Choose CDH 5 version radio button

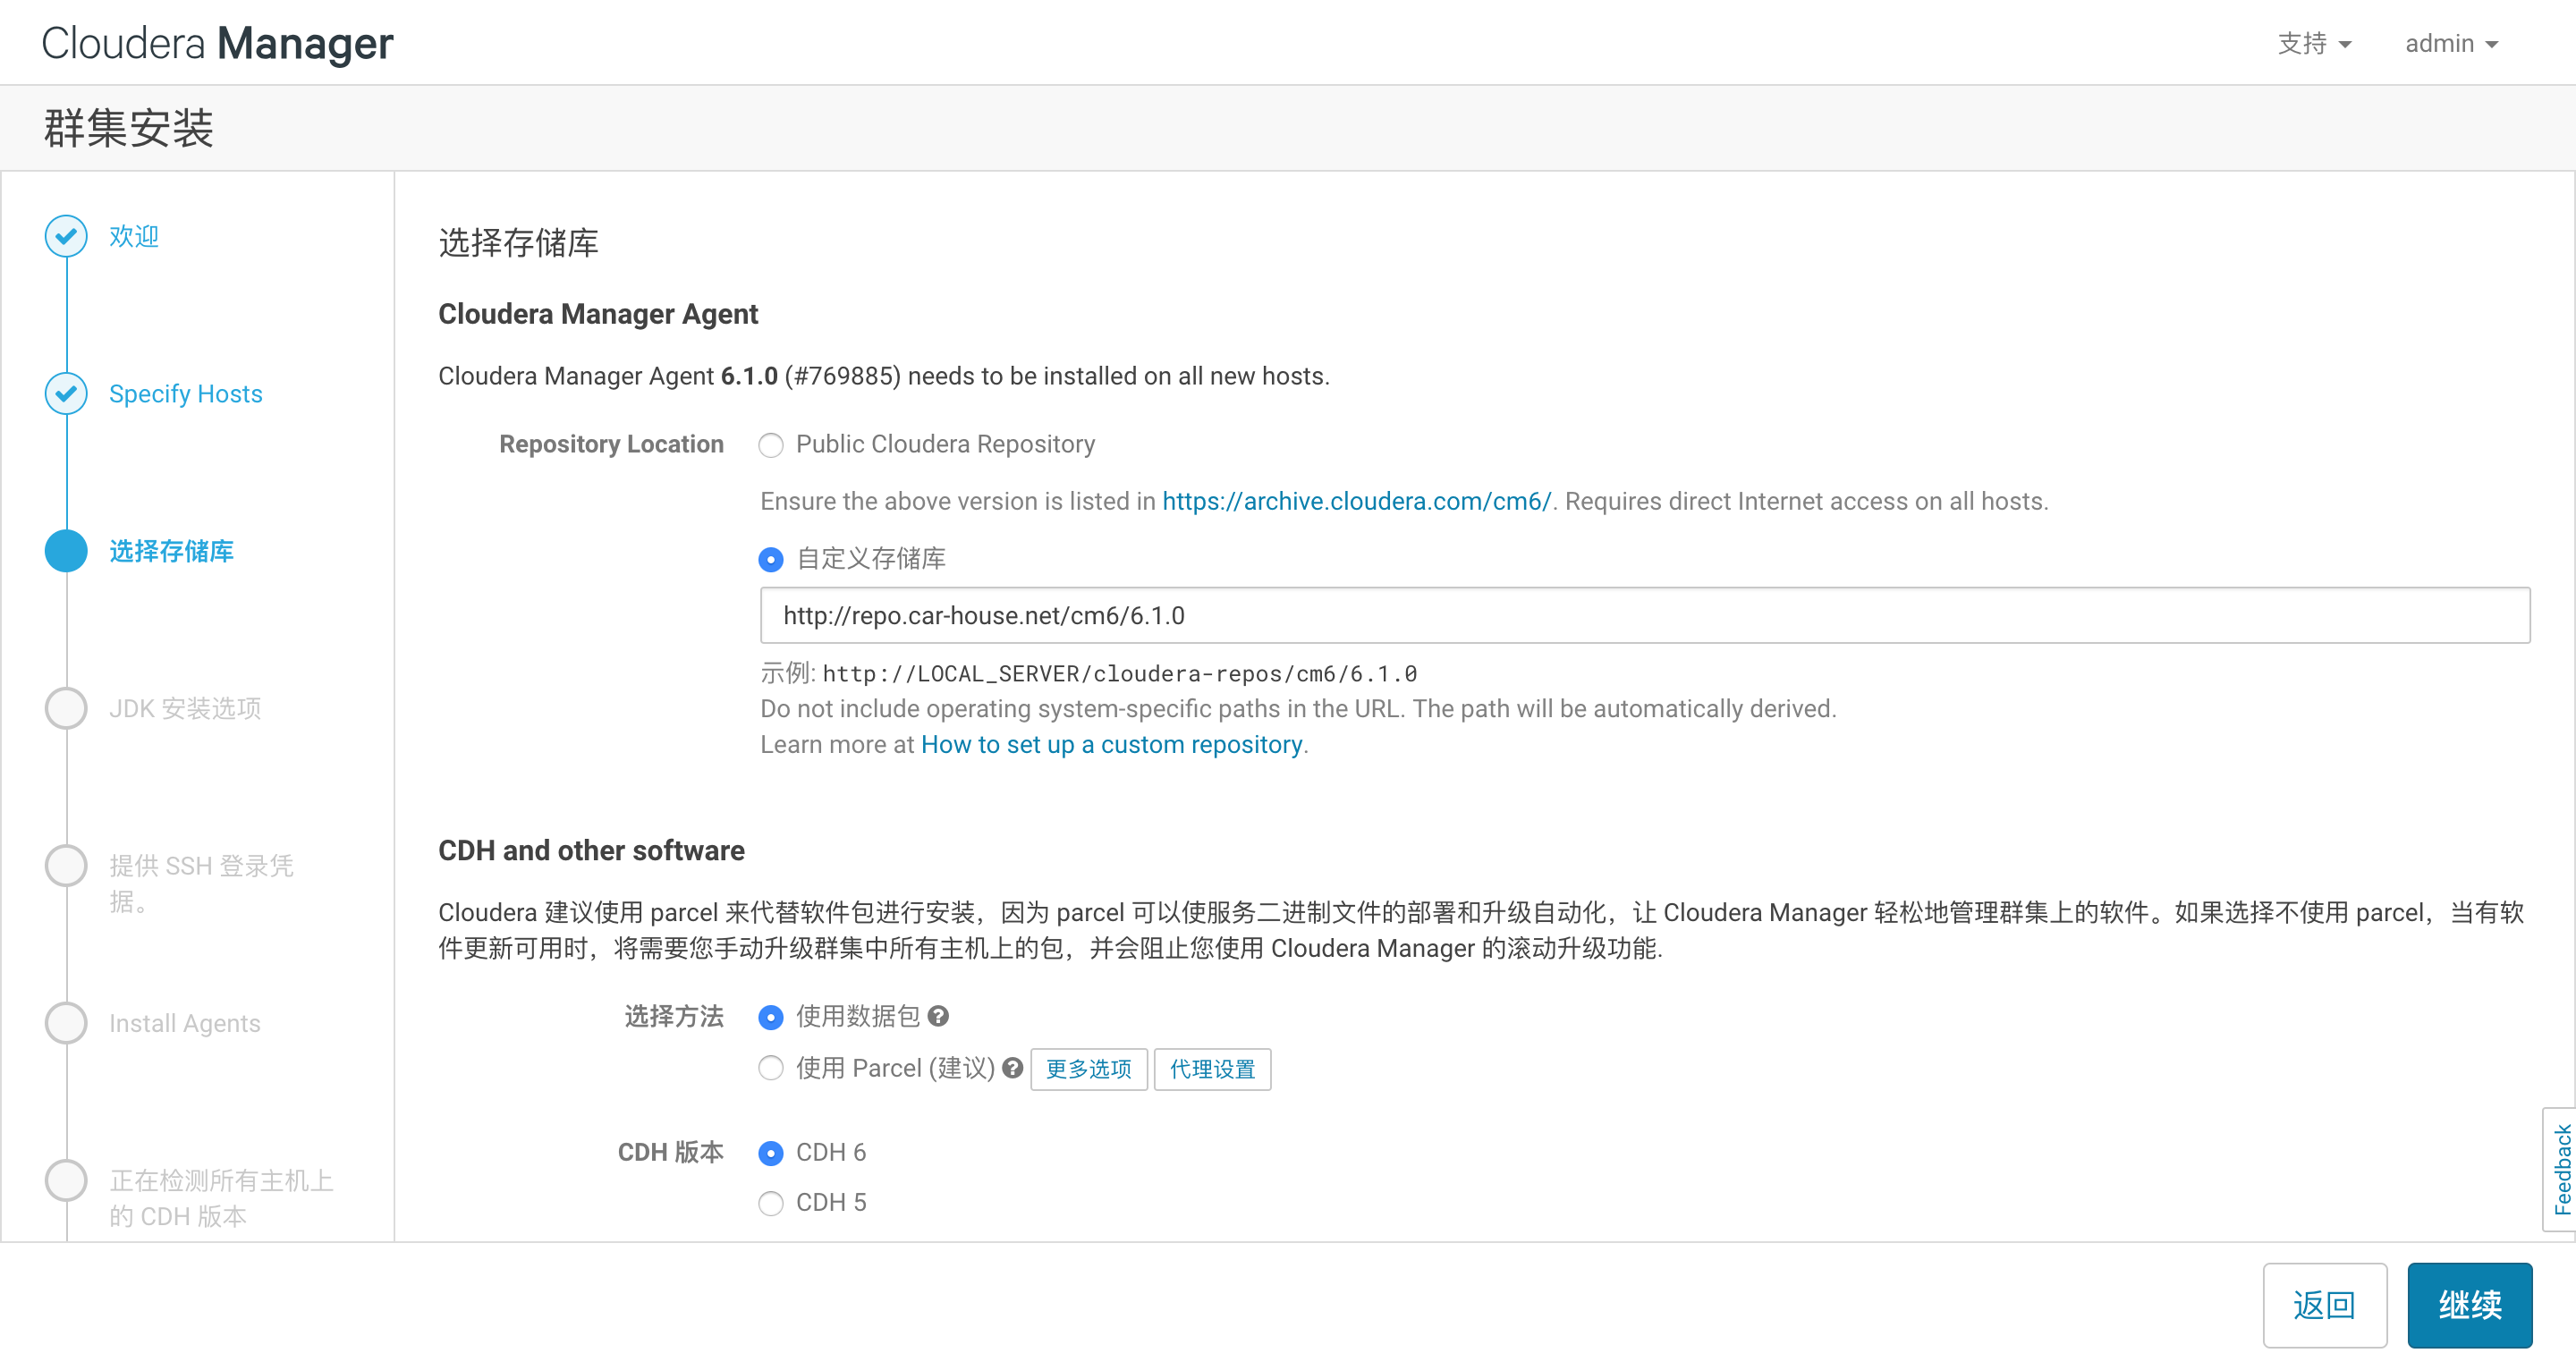(x=770, y=1203)
